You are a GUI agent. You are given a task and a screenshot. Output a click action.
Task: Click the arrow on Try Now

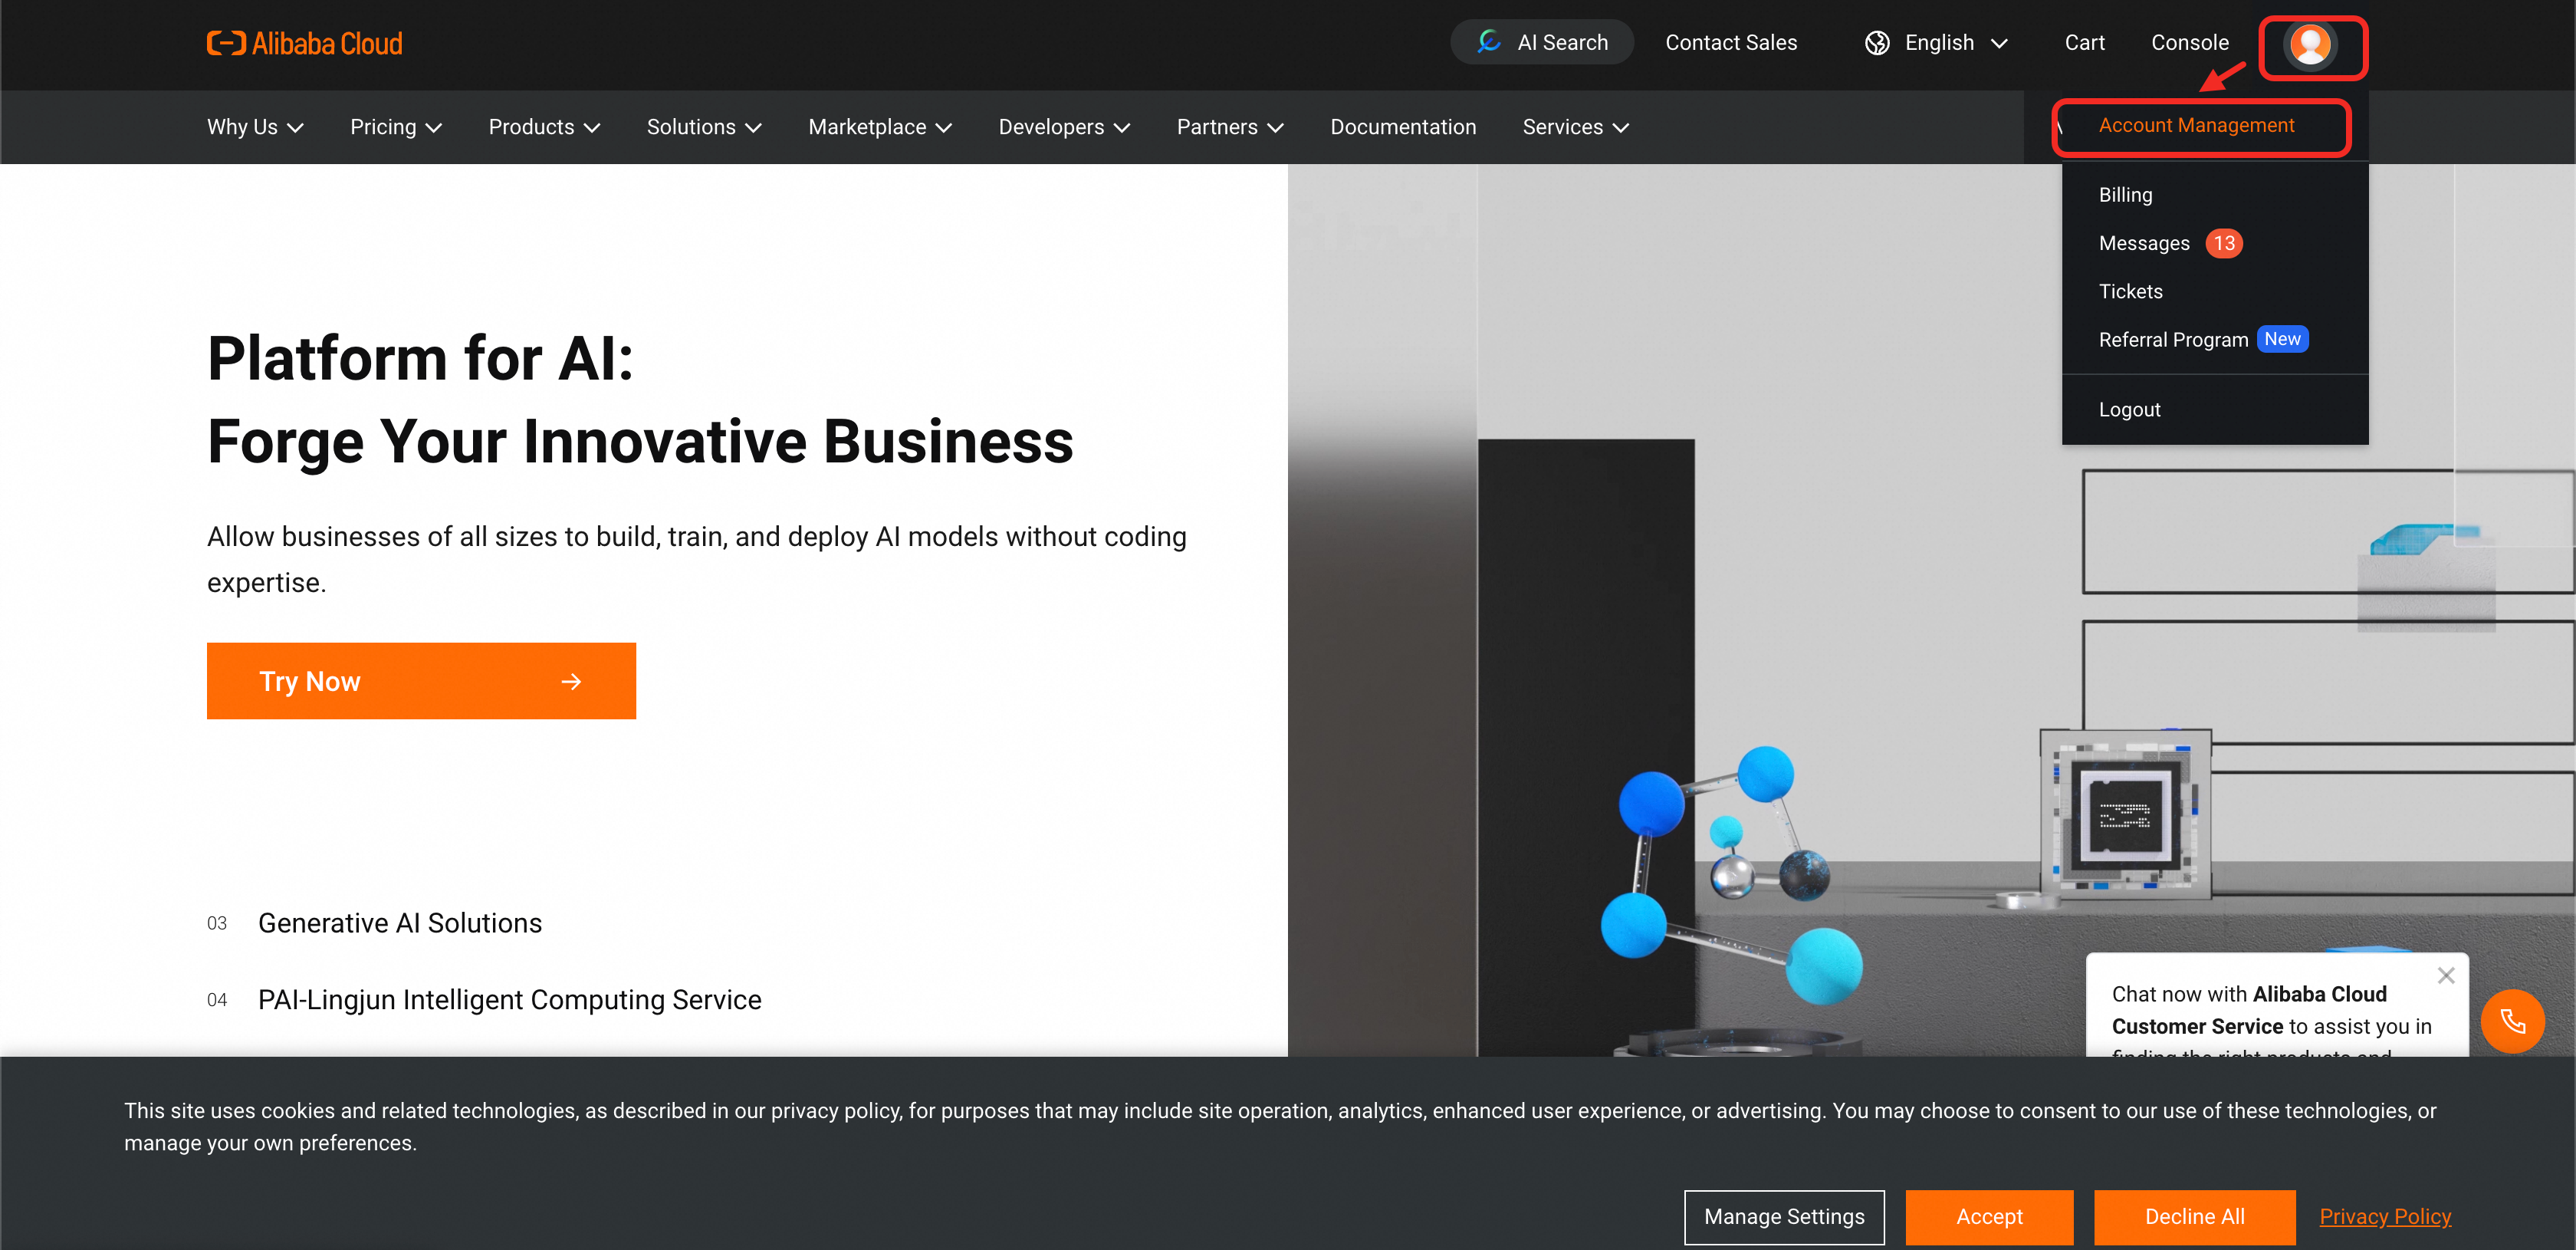pyautogui.click(x=571, y=682)
